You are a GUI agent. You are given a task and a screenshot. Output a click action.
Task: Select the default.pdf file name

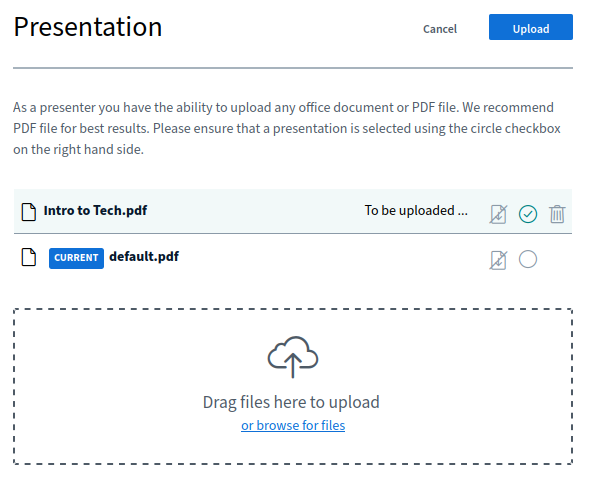tap(144, 257)
